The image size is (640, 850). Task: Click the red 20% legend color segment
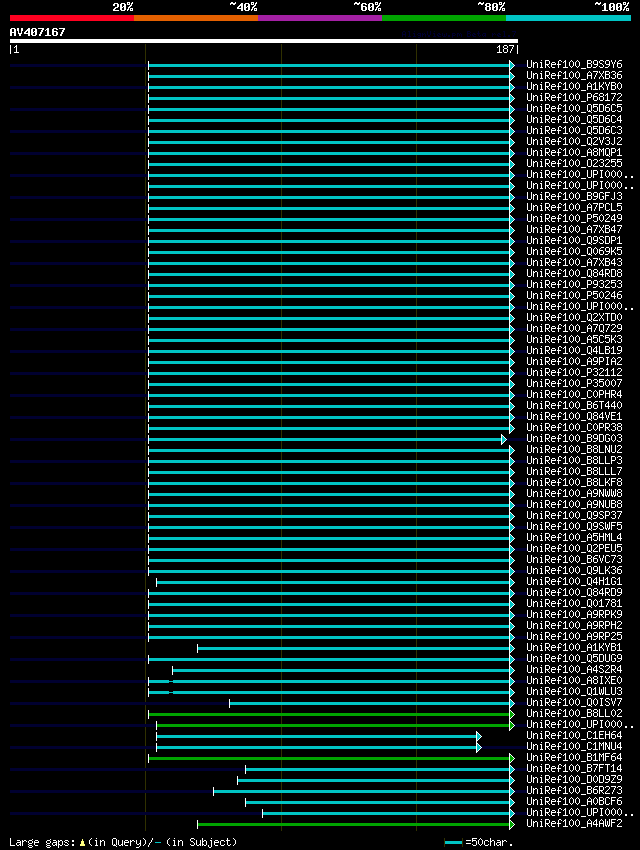coord(72,18)
